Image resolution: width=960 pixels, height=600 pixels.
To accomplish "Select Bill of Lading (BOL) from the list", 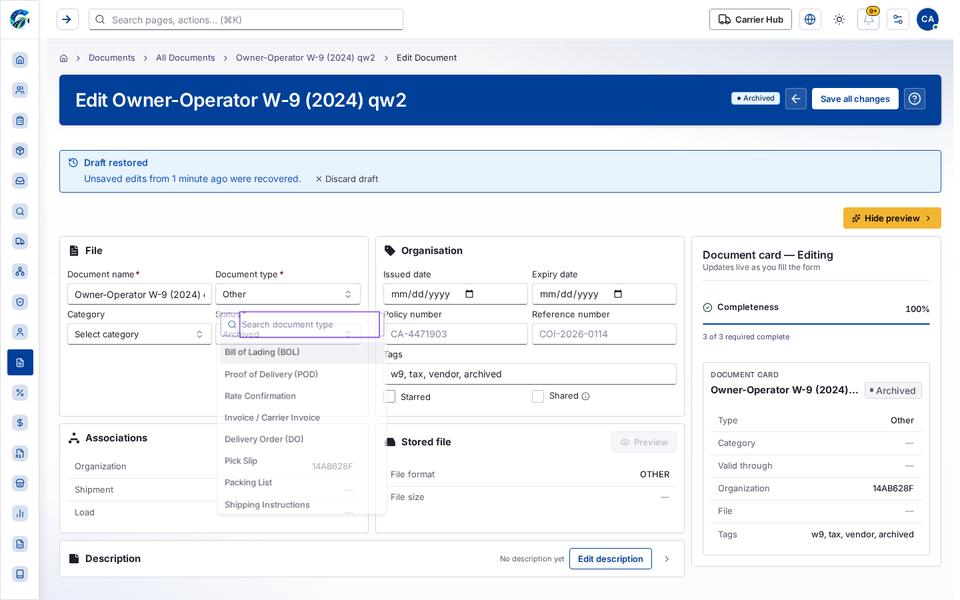I will pos(302,352).
